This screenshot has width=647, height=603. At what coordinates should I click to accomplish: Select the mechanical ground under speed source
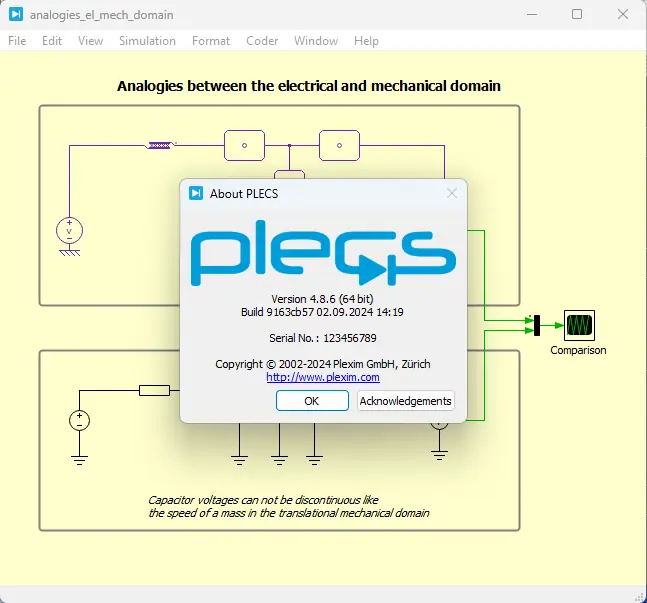(70, 252)
